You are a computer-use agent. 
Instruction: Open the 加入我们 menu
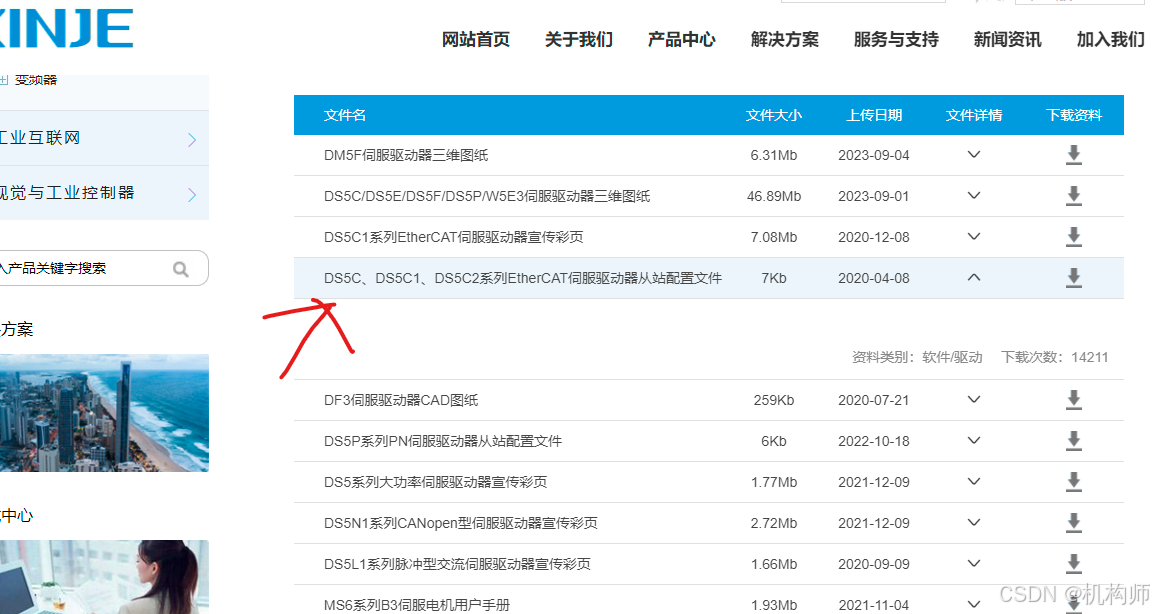pyautogui.click(x=1111, y=39)
